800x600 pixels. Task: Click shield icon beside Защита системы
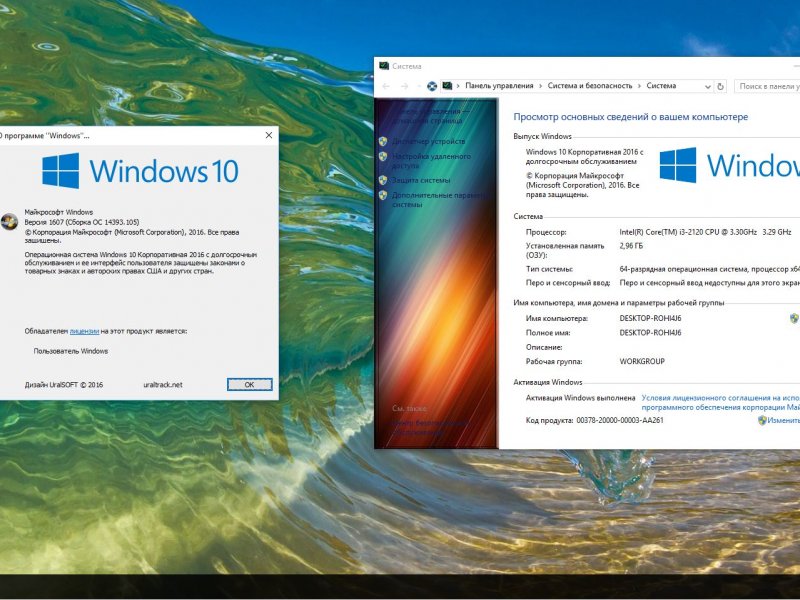(x=383, y=180)
